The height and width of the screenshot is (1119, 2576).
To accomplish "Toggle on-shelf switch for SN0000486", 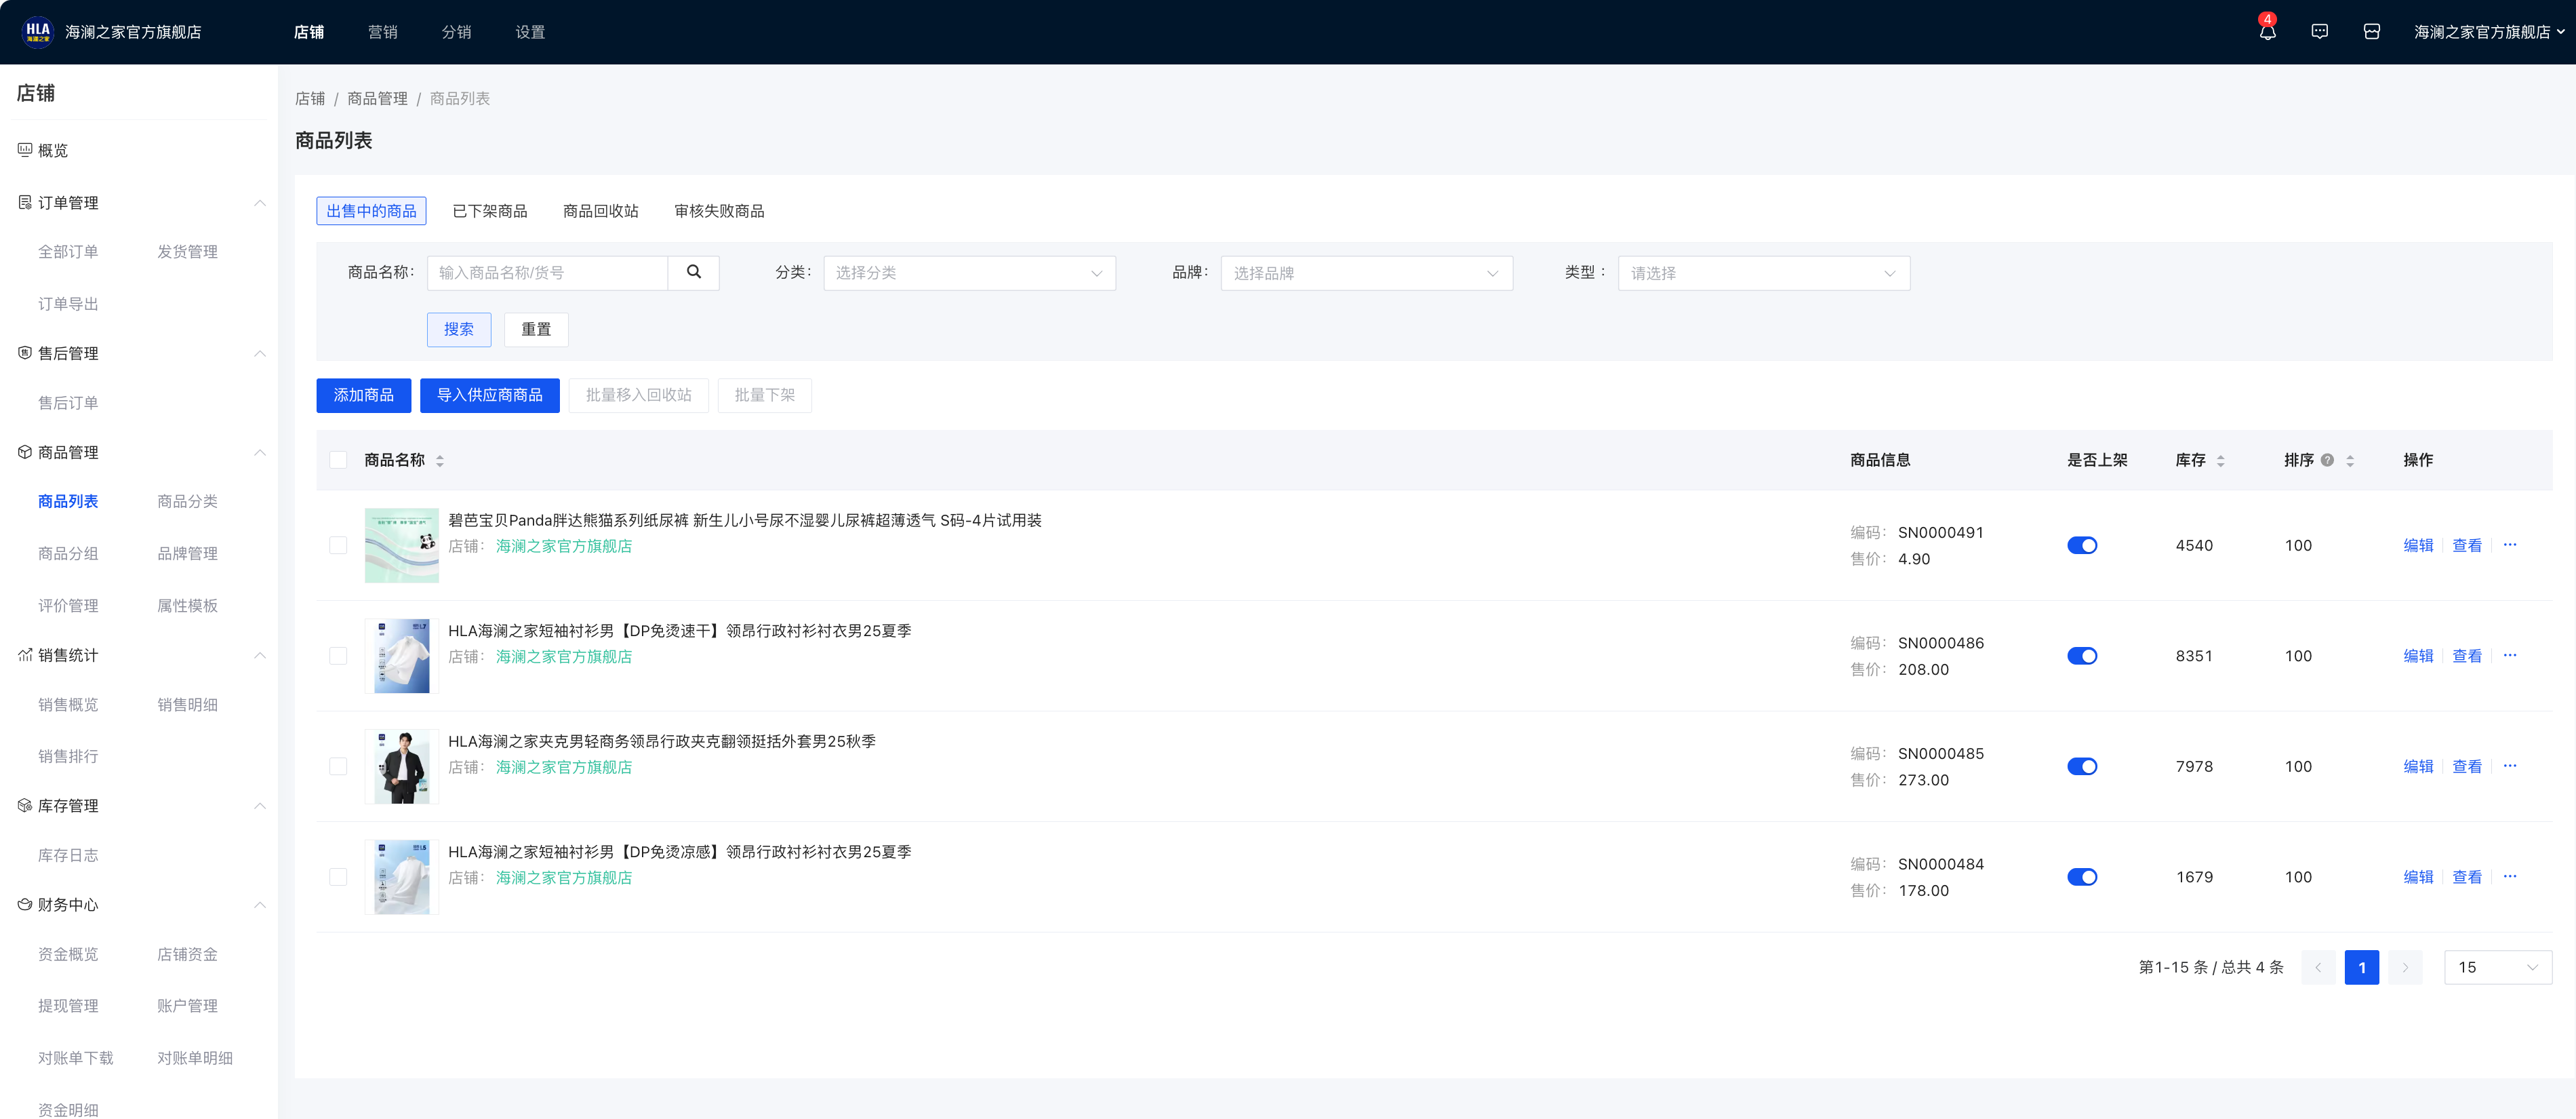I will coord(2082,655).
